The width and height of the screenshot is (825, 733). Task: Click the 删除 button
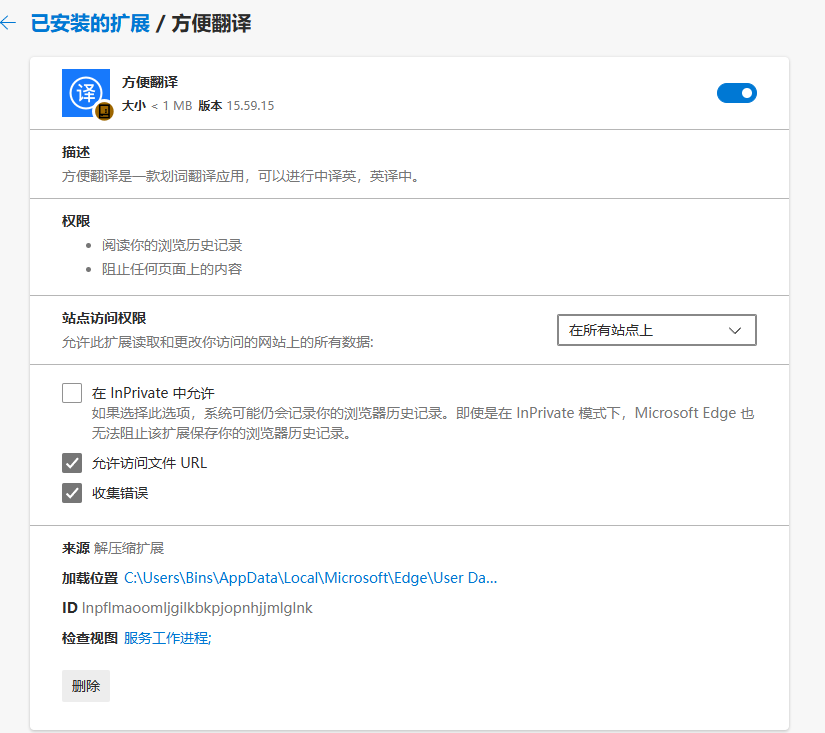click(x=86, y=686)
